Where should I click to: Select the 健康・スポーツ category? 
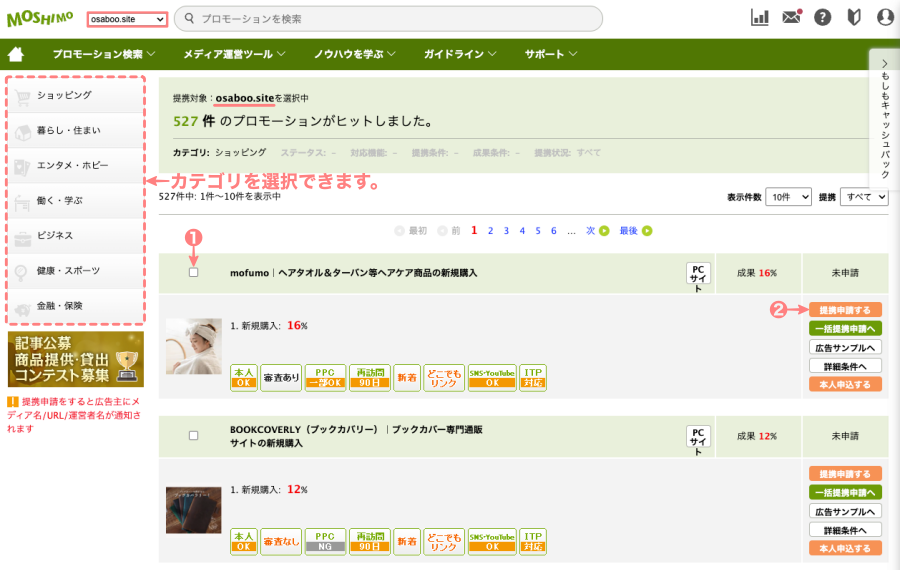75,270
